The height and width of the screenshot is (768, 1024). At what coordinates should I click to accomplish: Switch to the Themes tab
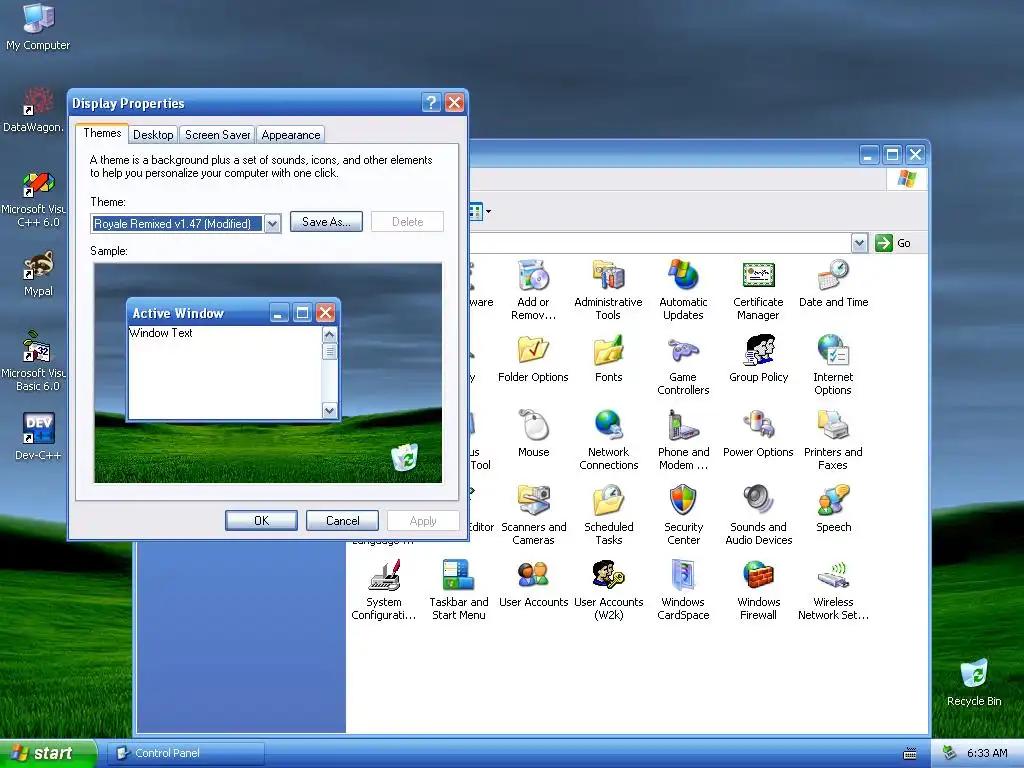click(102, 133)
